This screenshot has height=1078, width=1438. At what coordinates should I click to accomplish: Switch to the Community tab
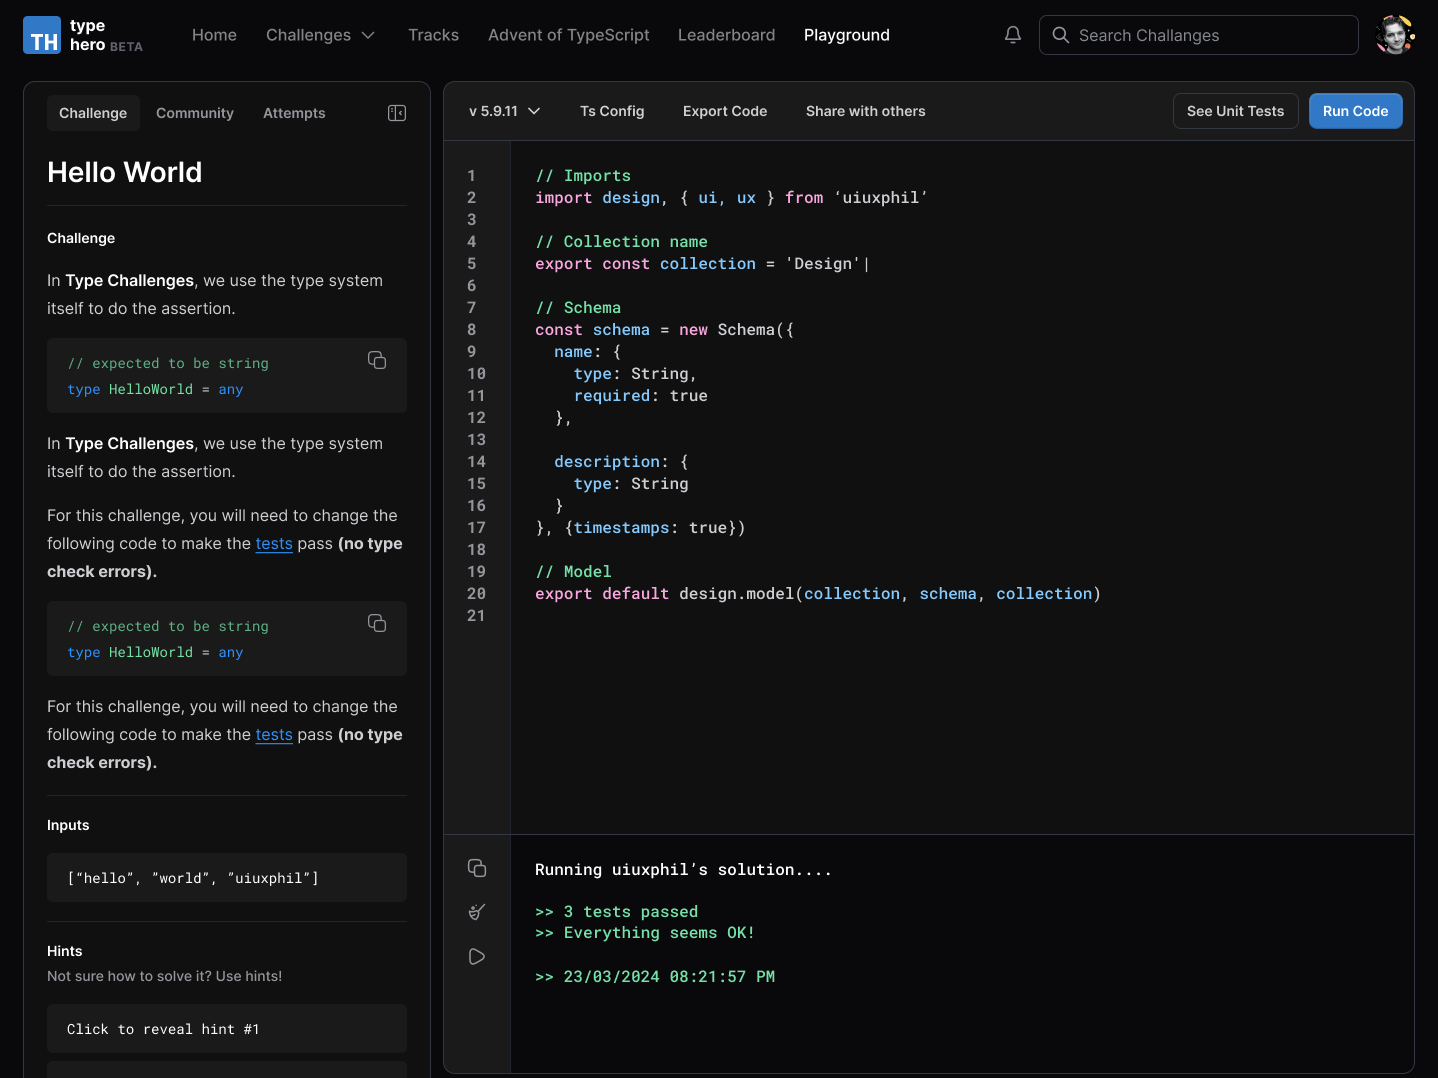point(194,113)
